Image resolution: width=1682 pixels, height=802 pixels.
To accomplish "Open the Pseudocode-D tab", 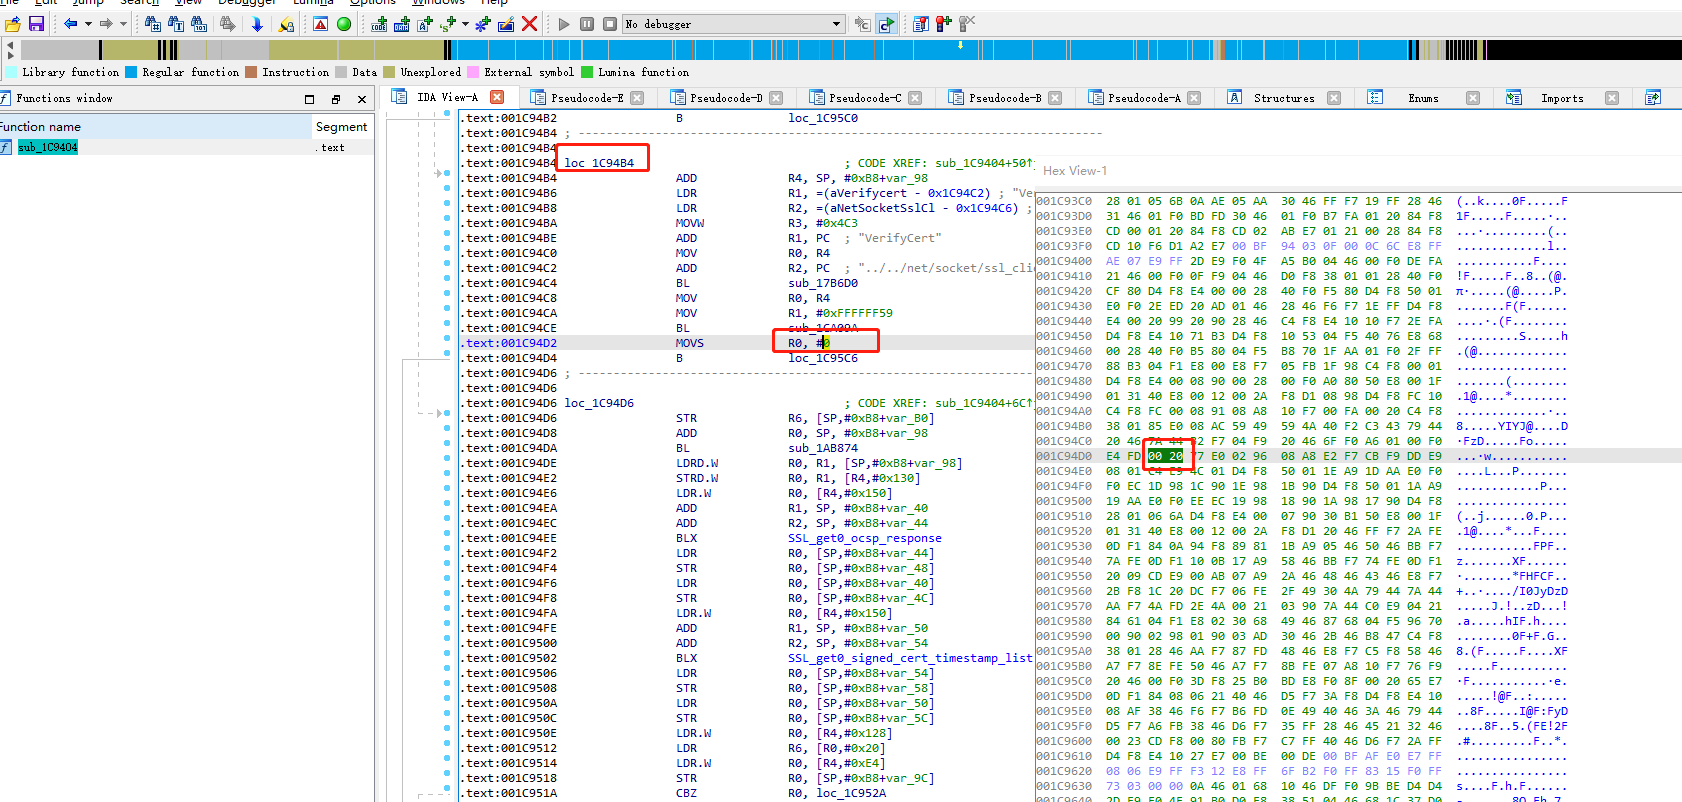I will pyautogui.click(x=726, y=98).
